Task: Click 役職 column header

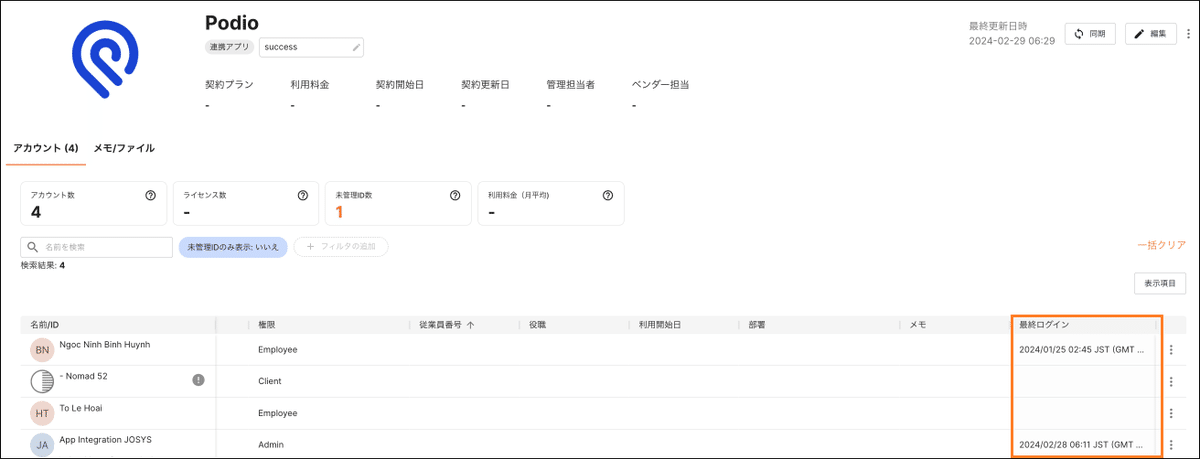Action: (535, 325)
